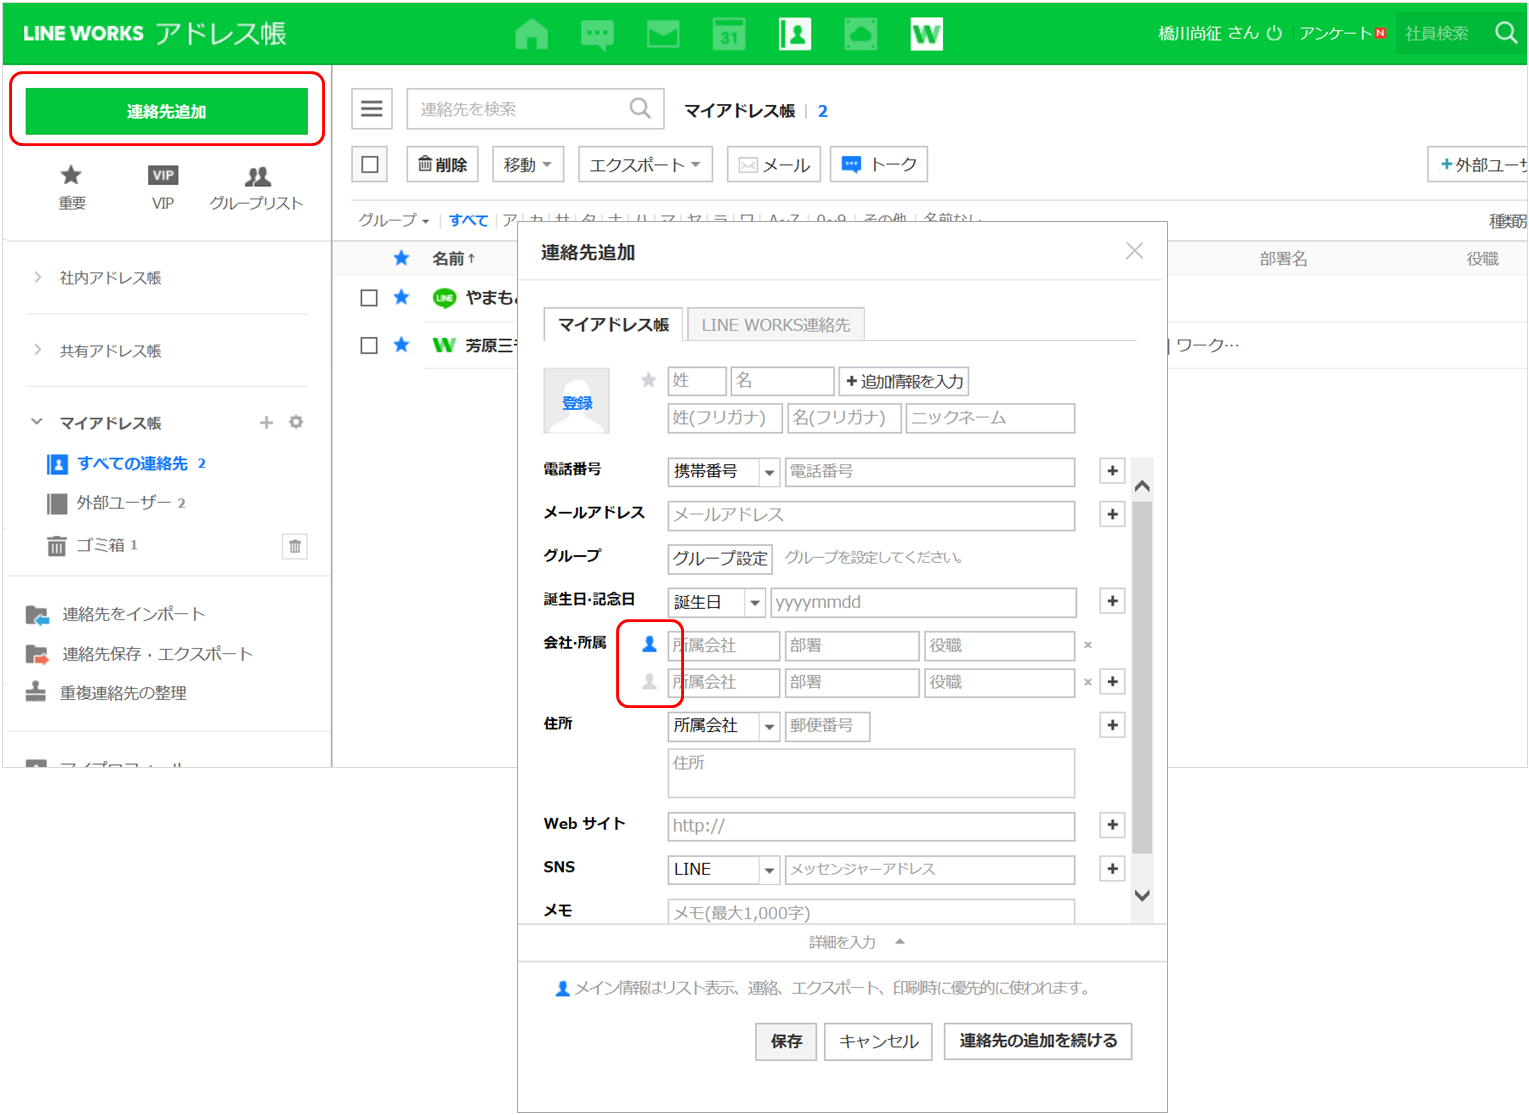Open the Drive cloud folder icon
The height and width of the screenshot is (1115, 1529).
[860, 34]
